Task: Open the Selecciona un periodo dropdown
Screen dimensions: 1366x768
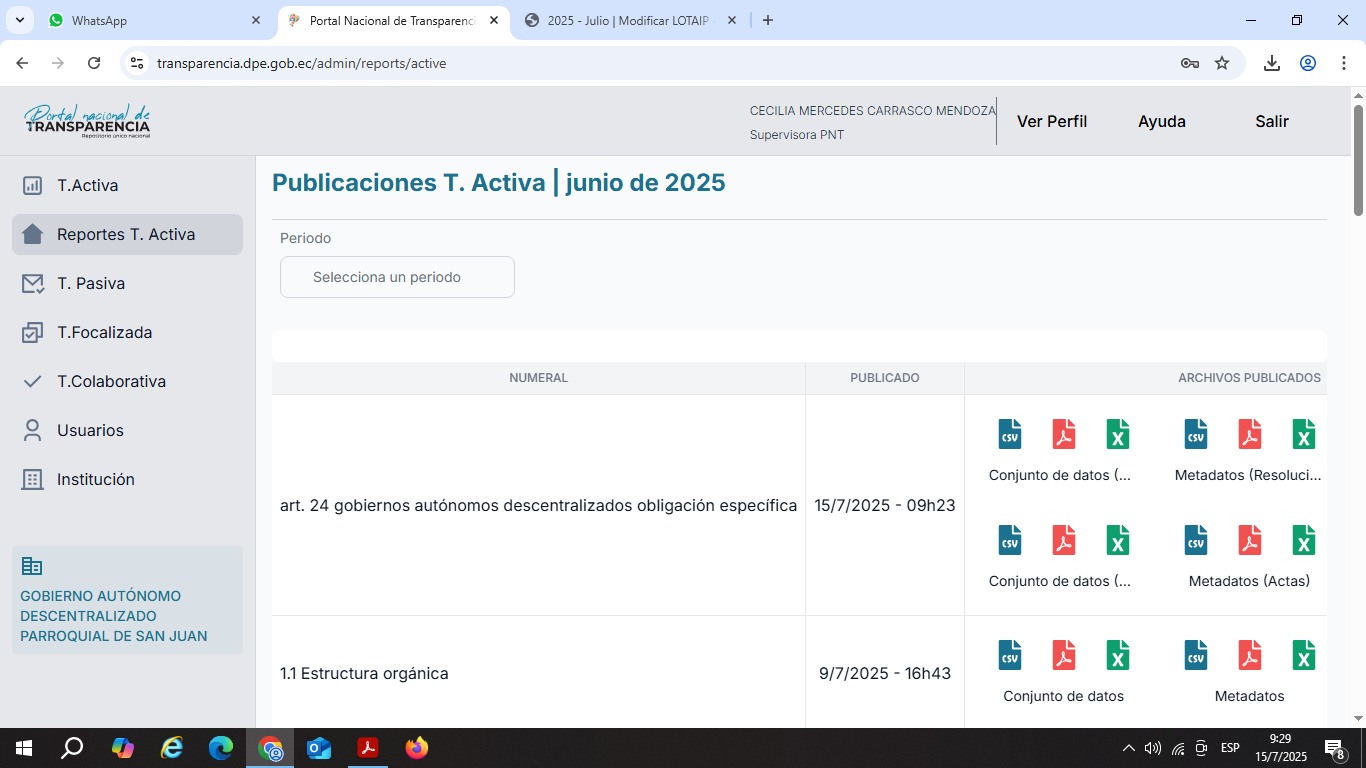Action: pyautogui.click(x=397, y=277)
